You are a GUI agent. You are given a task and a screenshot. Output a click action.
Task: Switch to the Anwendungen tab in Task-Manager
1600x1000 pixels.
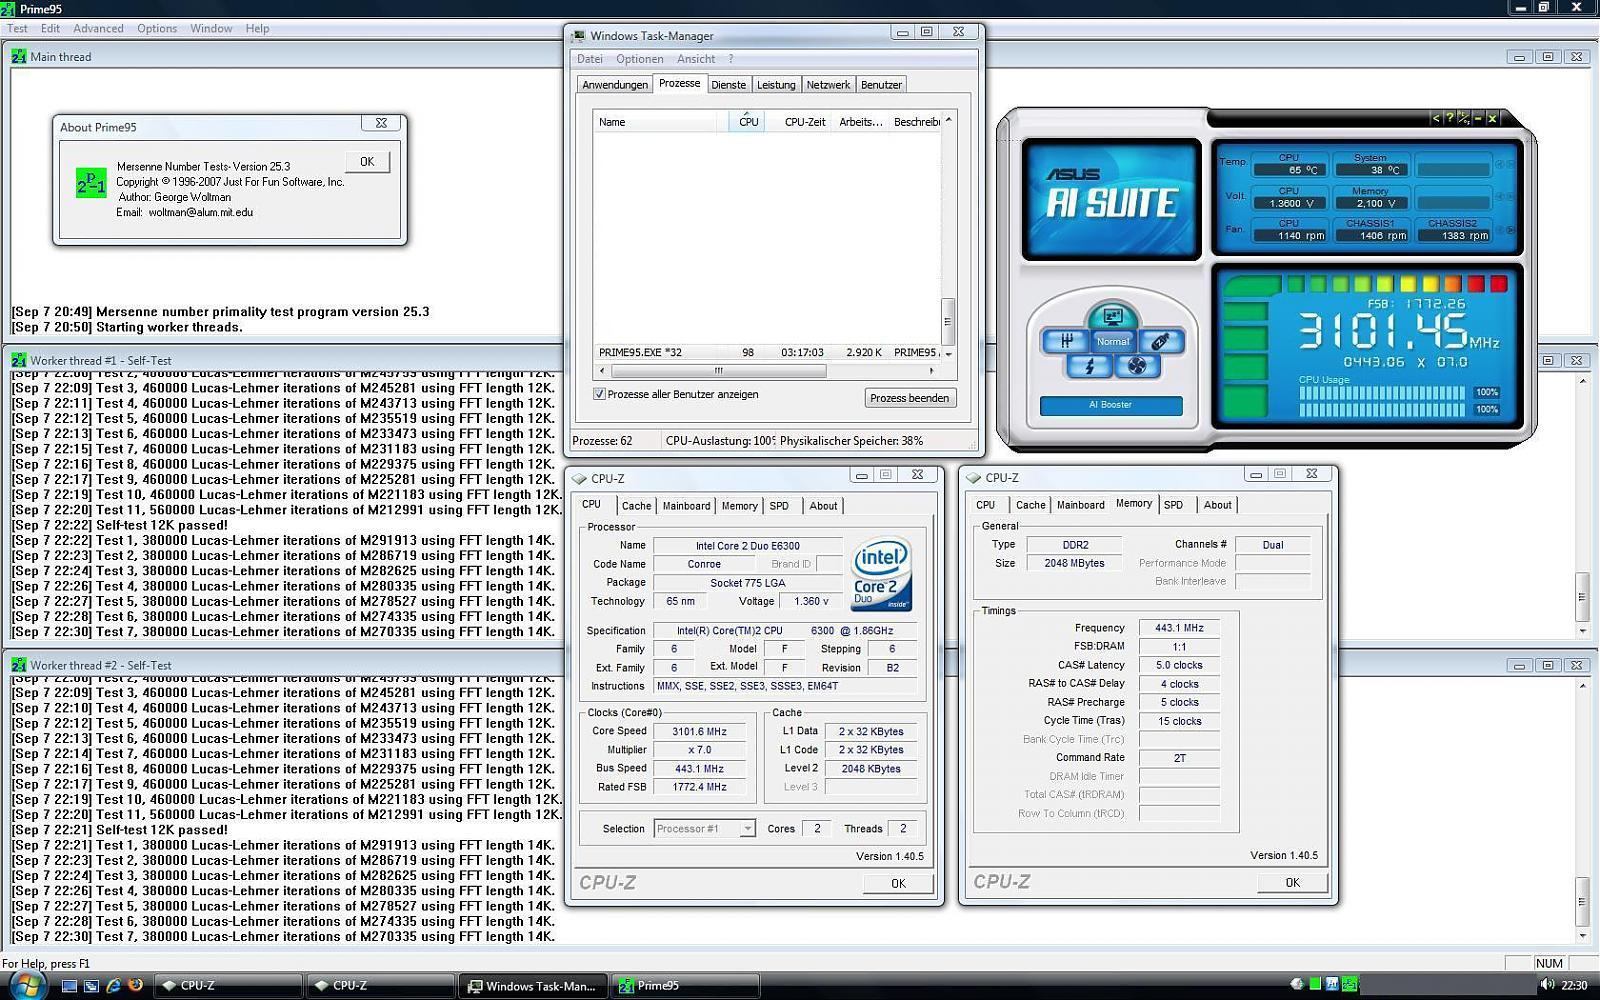615,85
